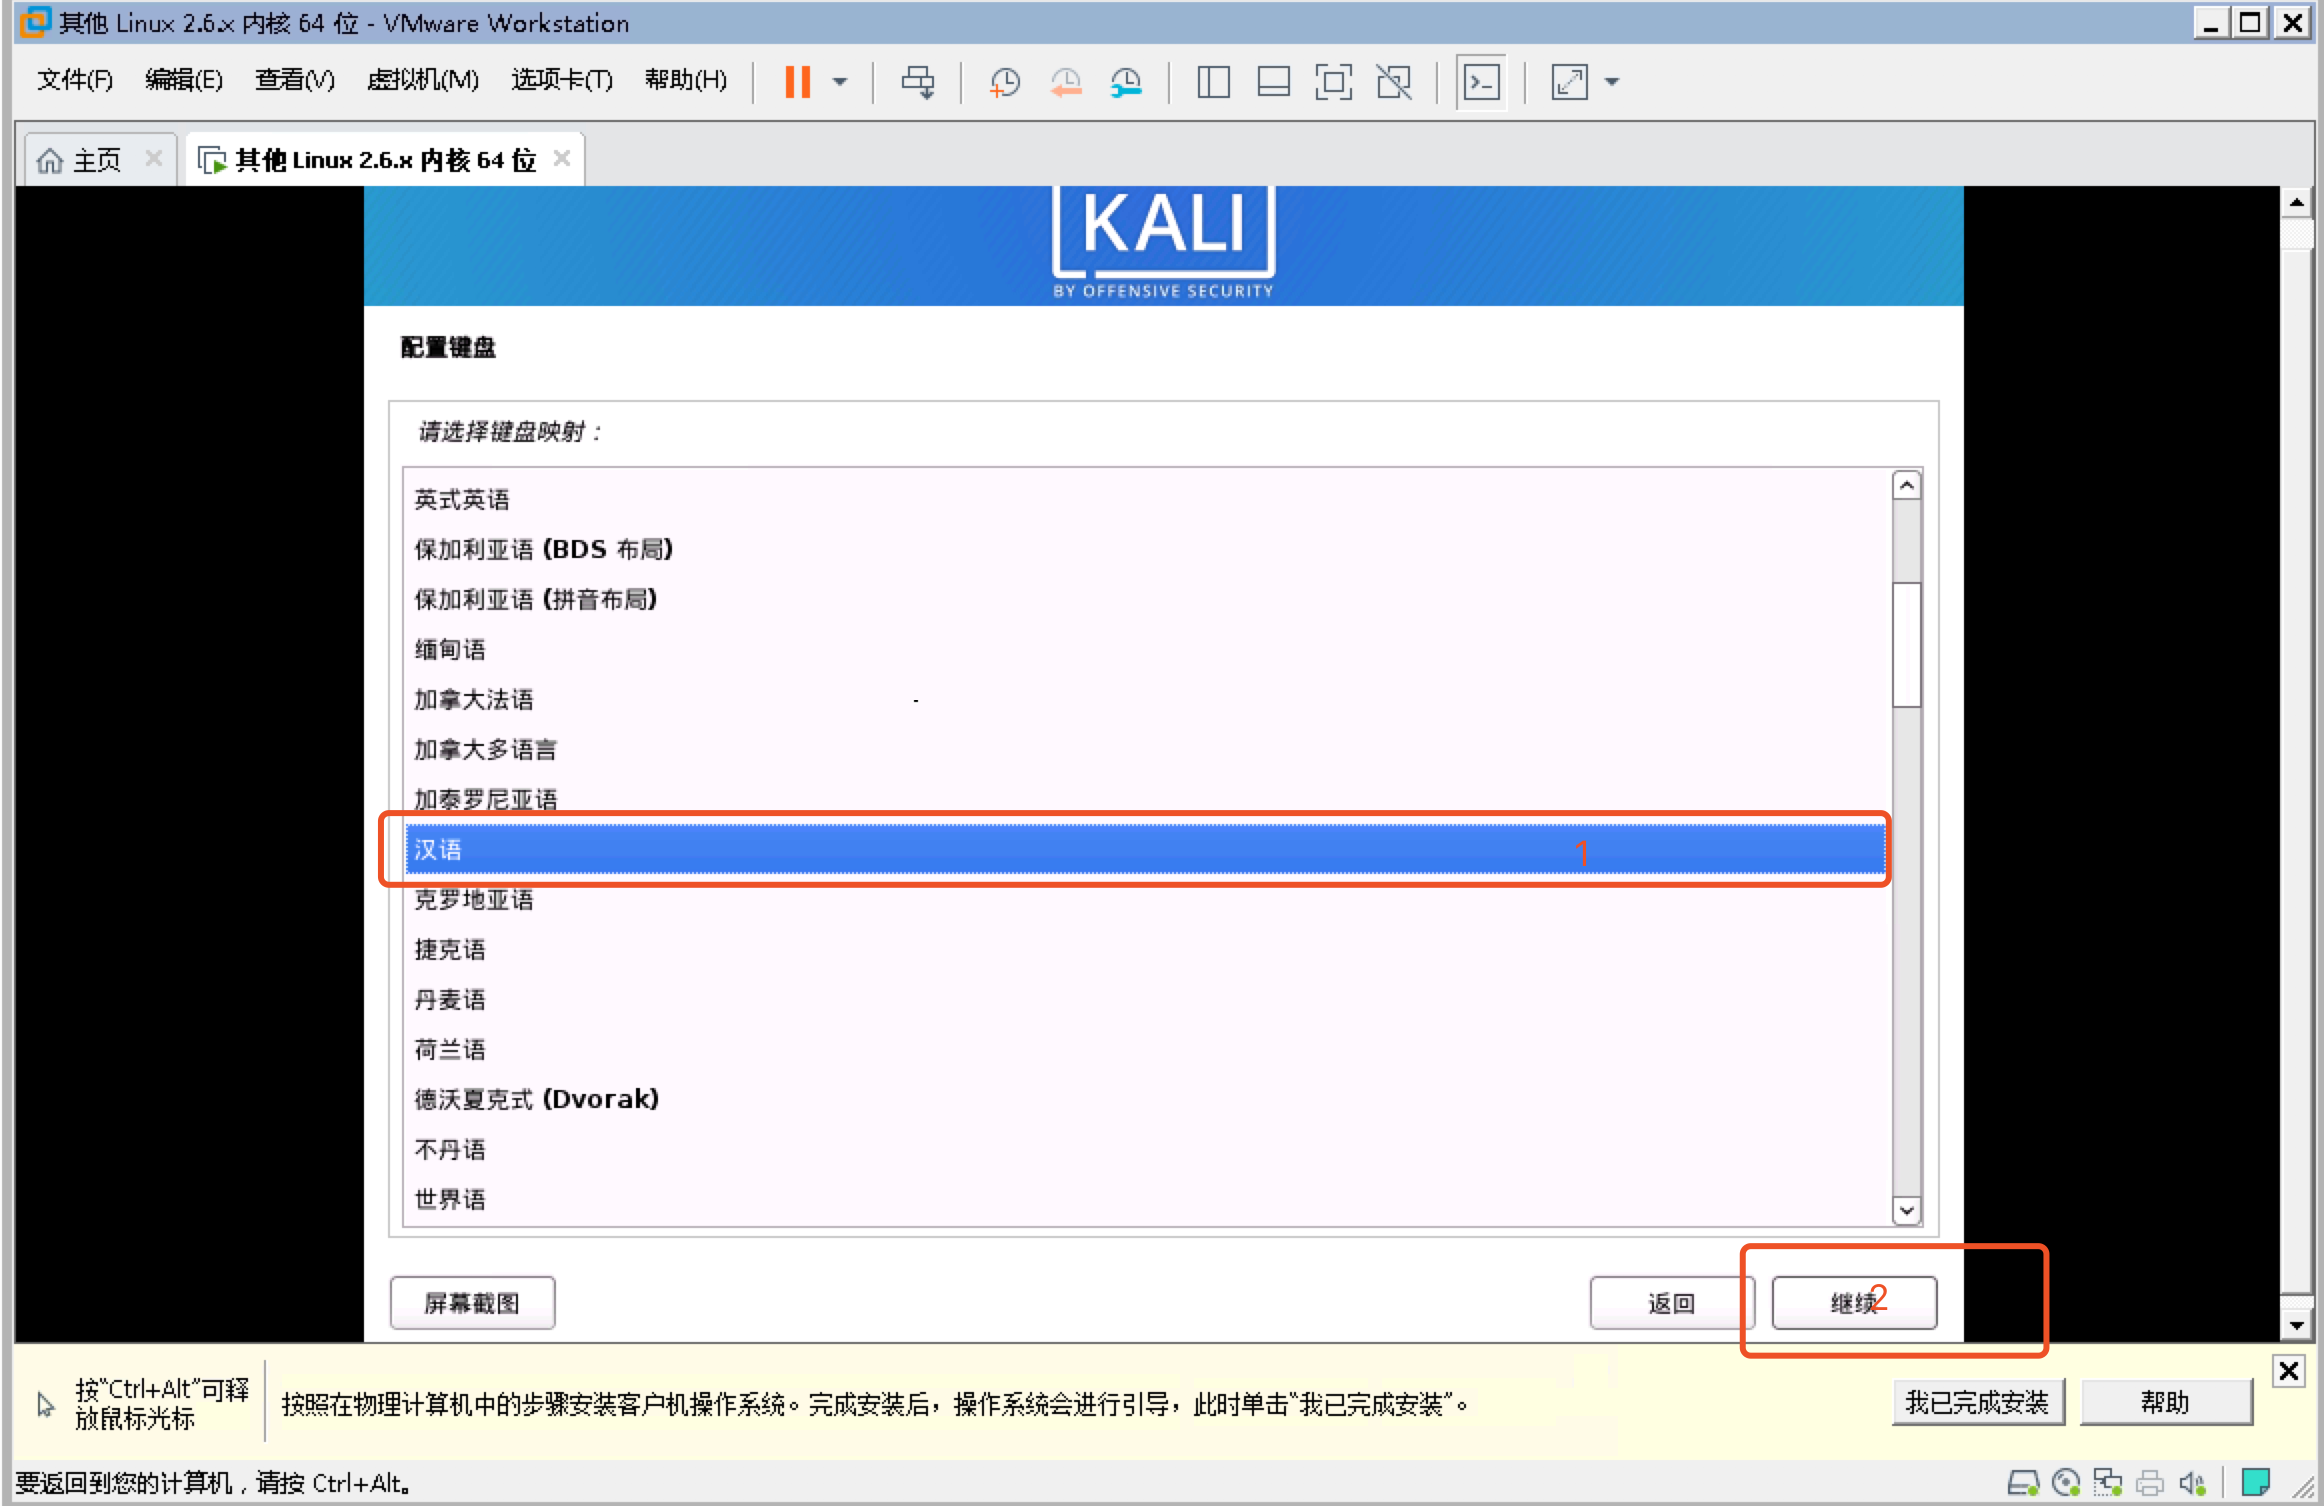
Task: Expand the stretch guest dropdown arrow
Action: click(1612, 82)
